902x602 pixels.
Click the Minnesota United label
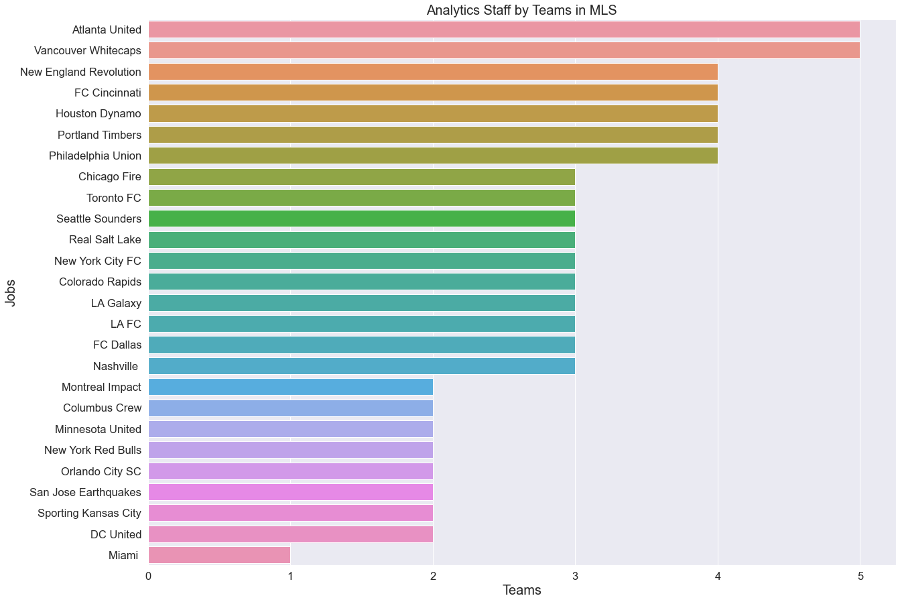[98, 429]
